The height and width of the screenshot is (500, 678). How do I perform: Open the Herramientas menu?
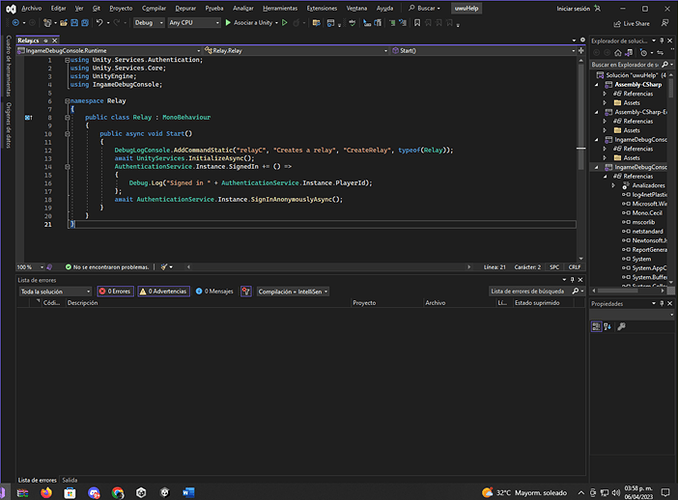tap(280, 8)
